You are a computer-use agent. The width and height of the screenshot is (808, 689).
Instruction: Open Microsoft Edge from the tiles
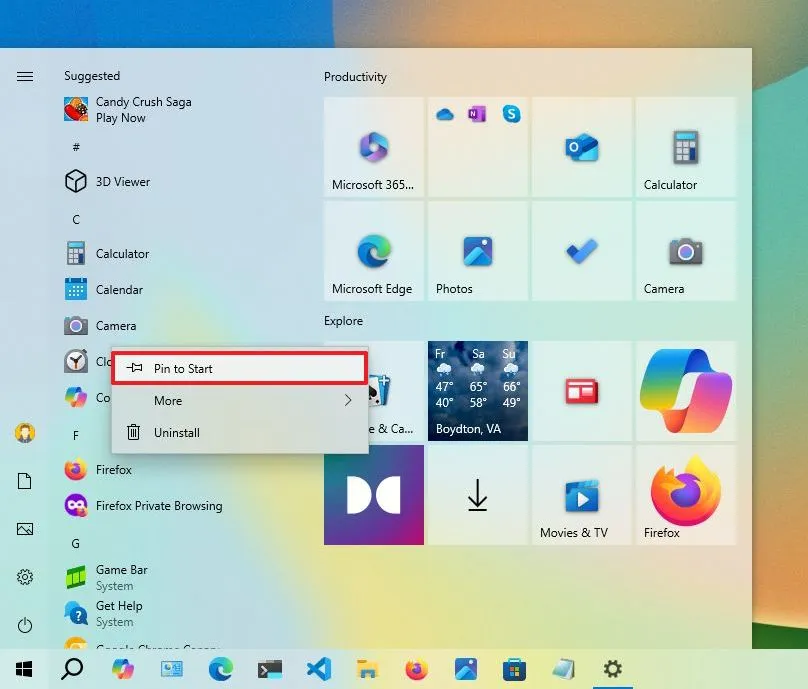coord(373,250)
